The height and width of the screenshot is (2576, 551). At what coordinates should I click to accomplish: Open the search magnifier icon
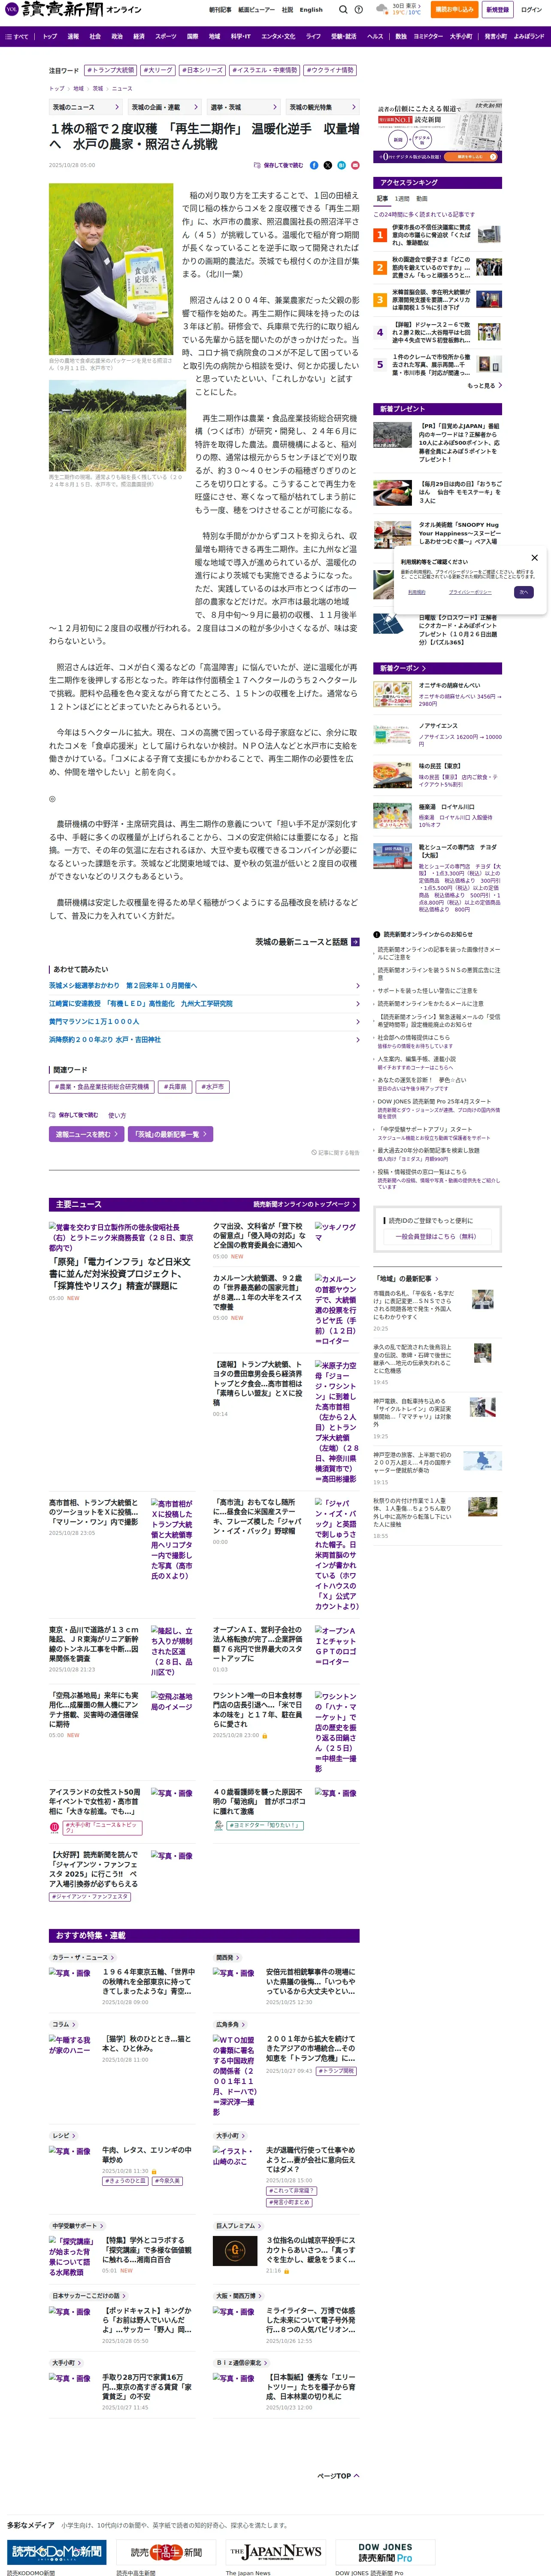coord(343,10)
